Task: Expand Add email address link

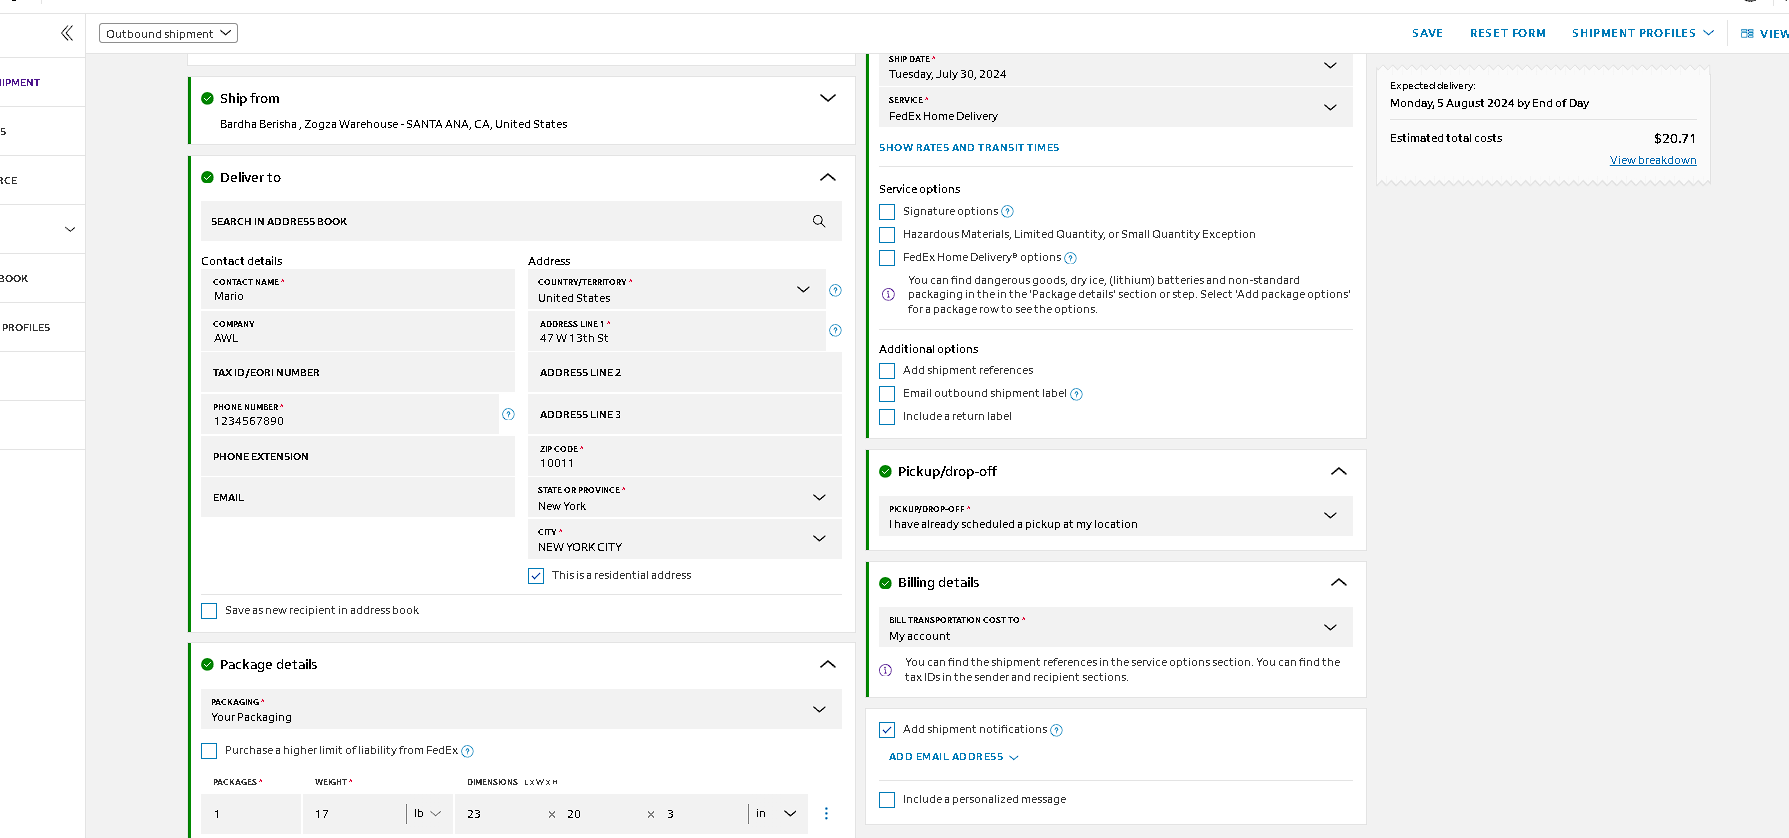Action: tap(954, 757)
